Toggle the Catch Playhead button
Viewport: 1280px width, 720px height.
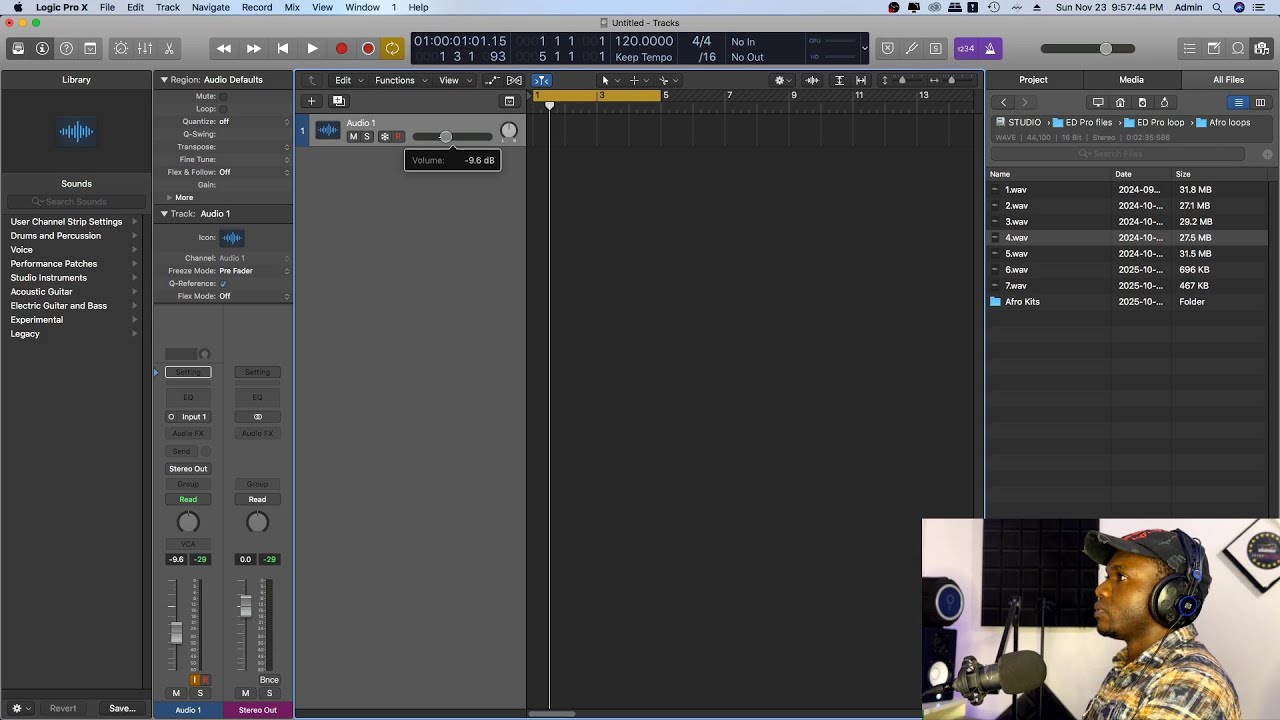point(541,80)
